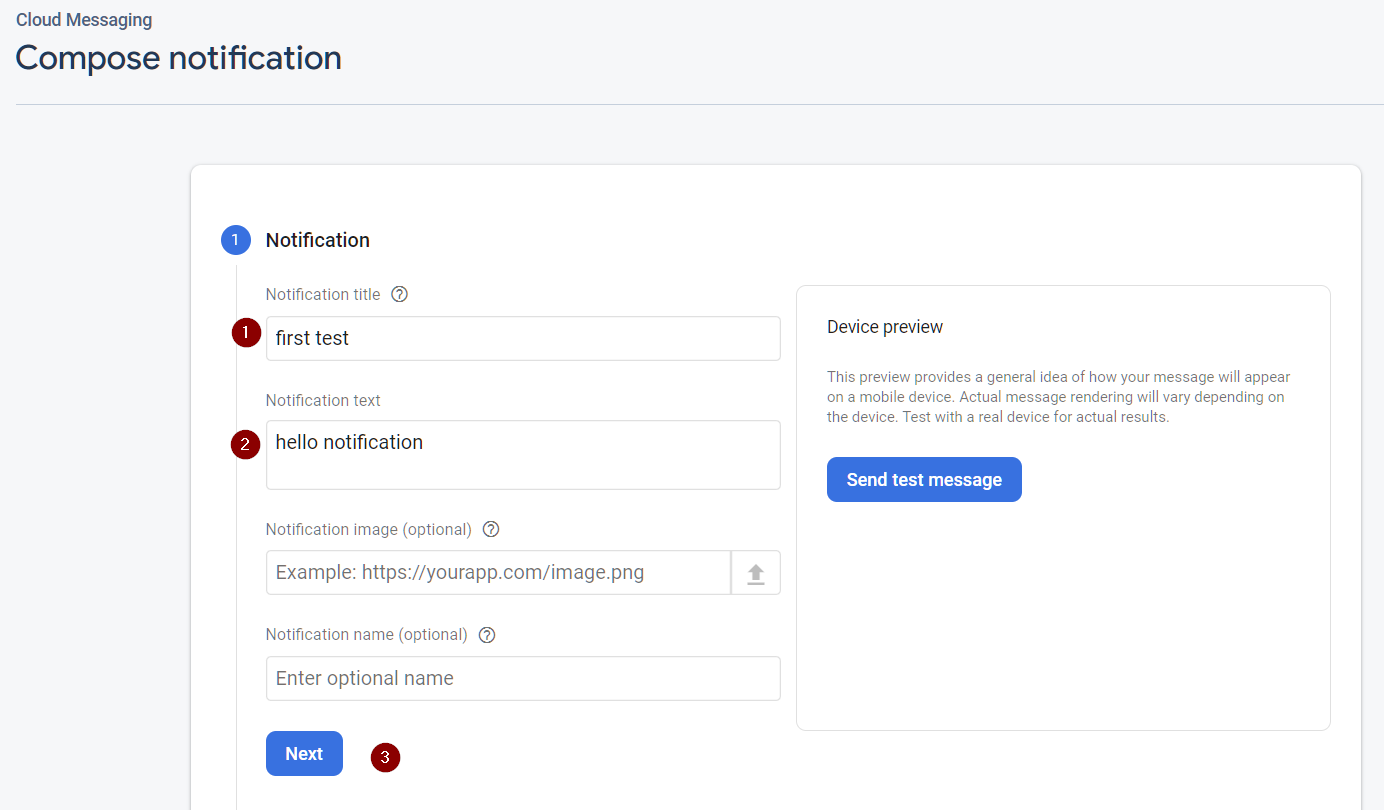The width and height of the screenshot is (1384, 810).
Task: Click the Compose notification page title
Action: click(x=179, y=58)
